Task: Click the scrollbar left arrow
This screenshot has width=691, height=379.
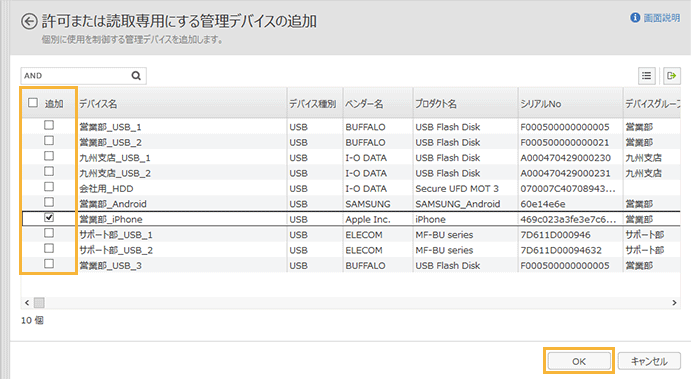Action: 27,303
